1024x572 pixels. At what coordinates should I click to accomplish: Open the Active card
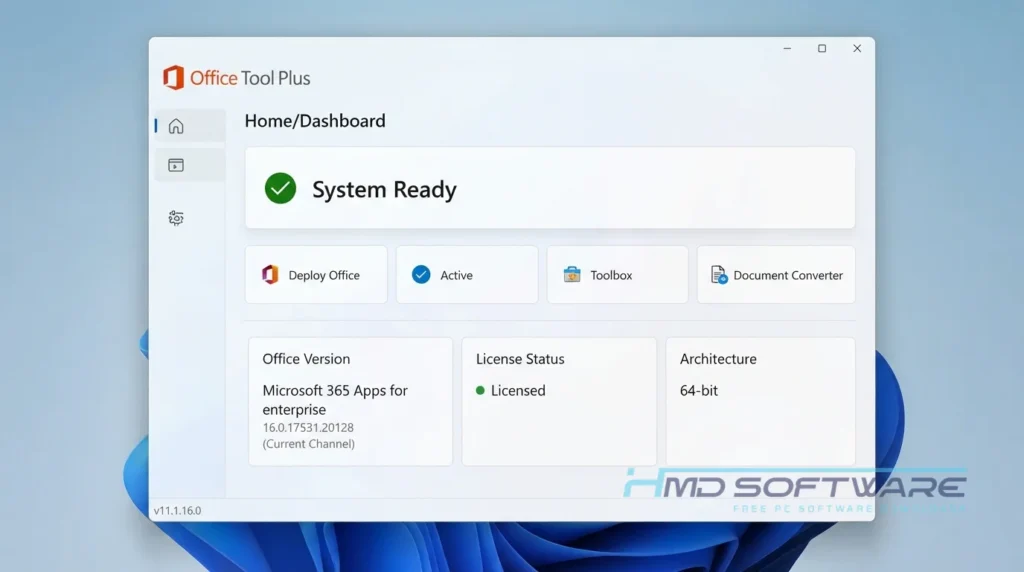[467, 274]
